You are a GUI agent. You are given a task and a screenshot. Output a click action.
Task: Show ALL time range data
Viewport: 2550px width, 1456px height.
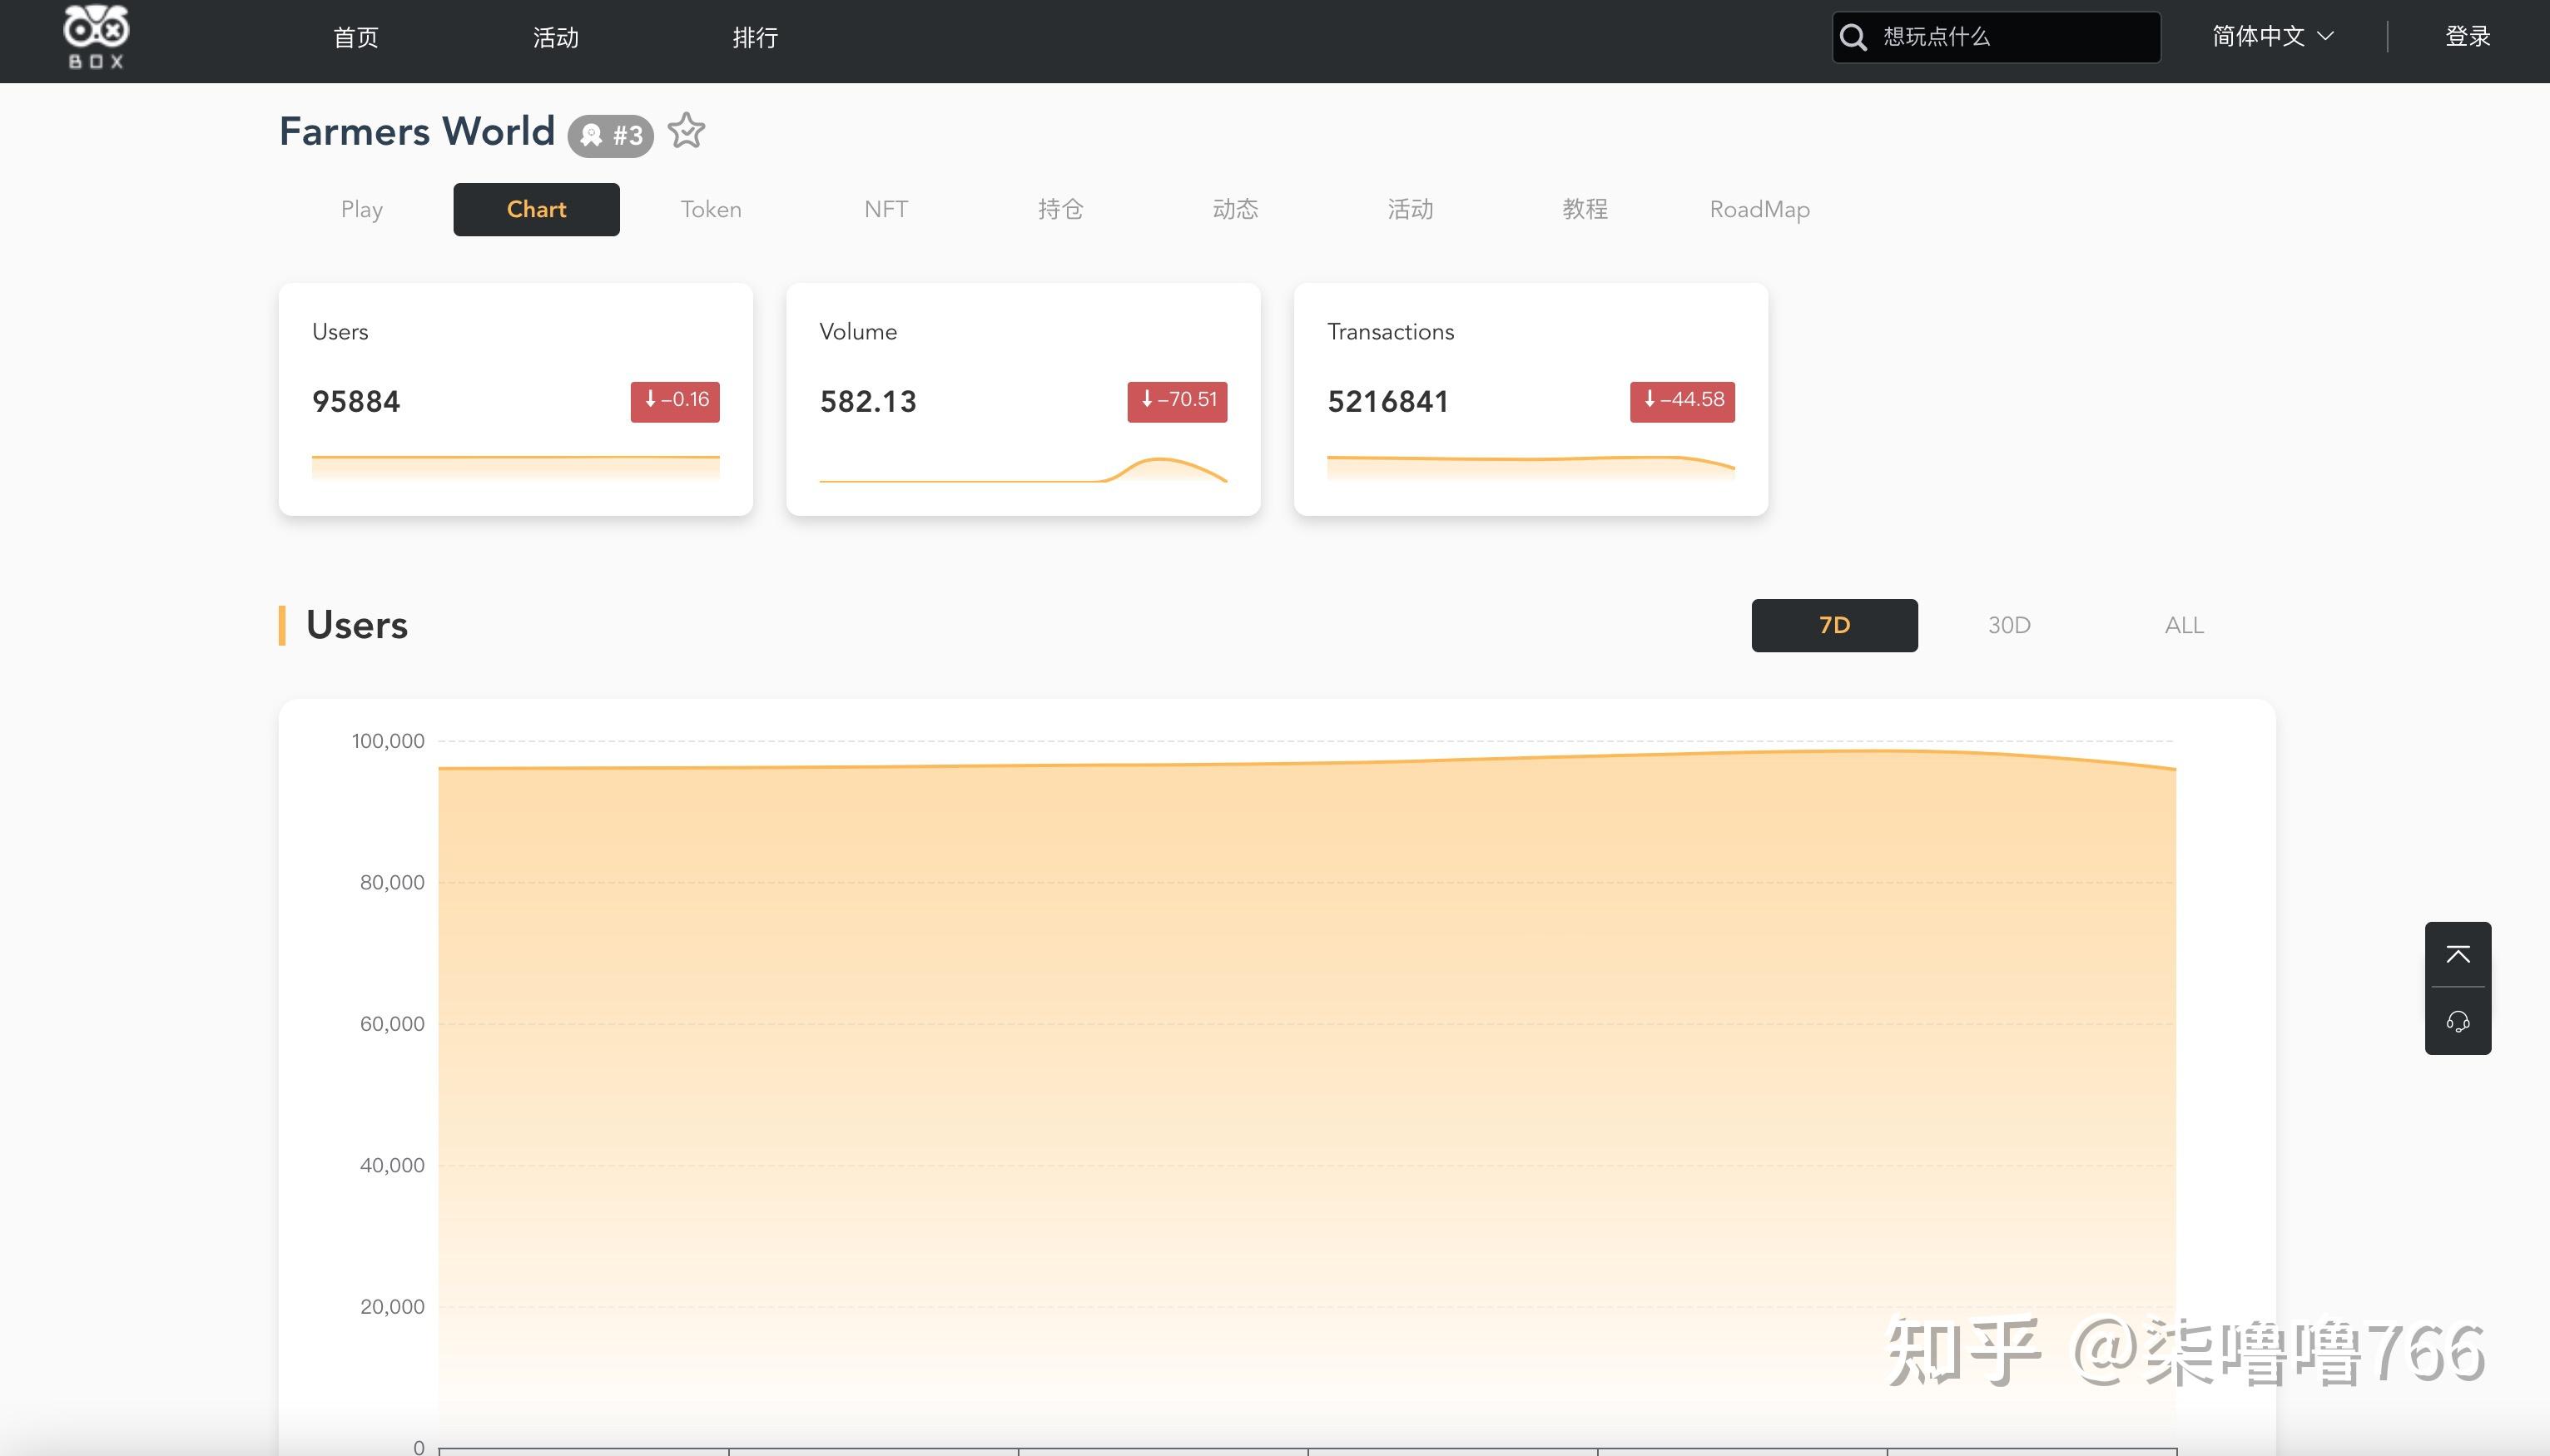click(2184, 625)
